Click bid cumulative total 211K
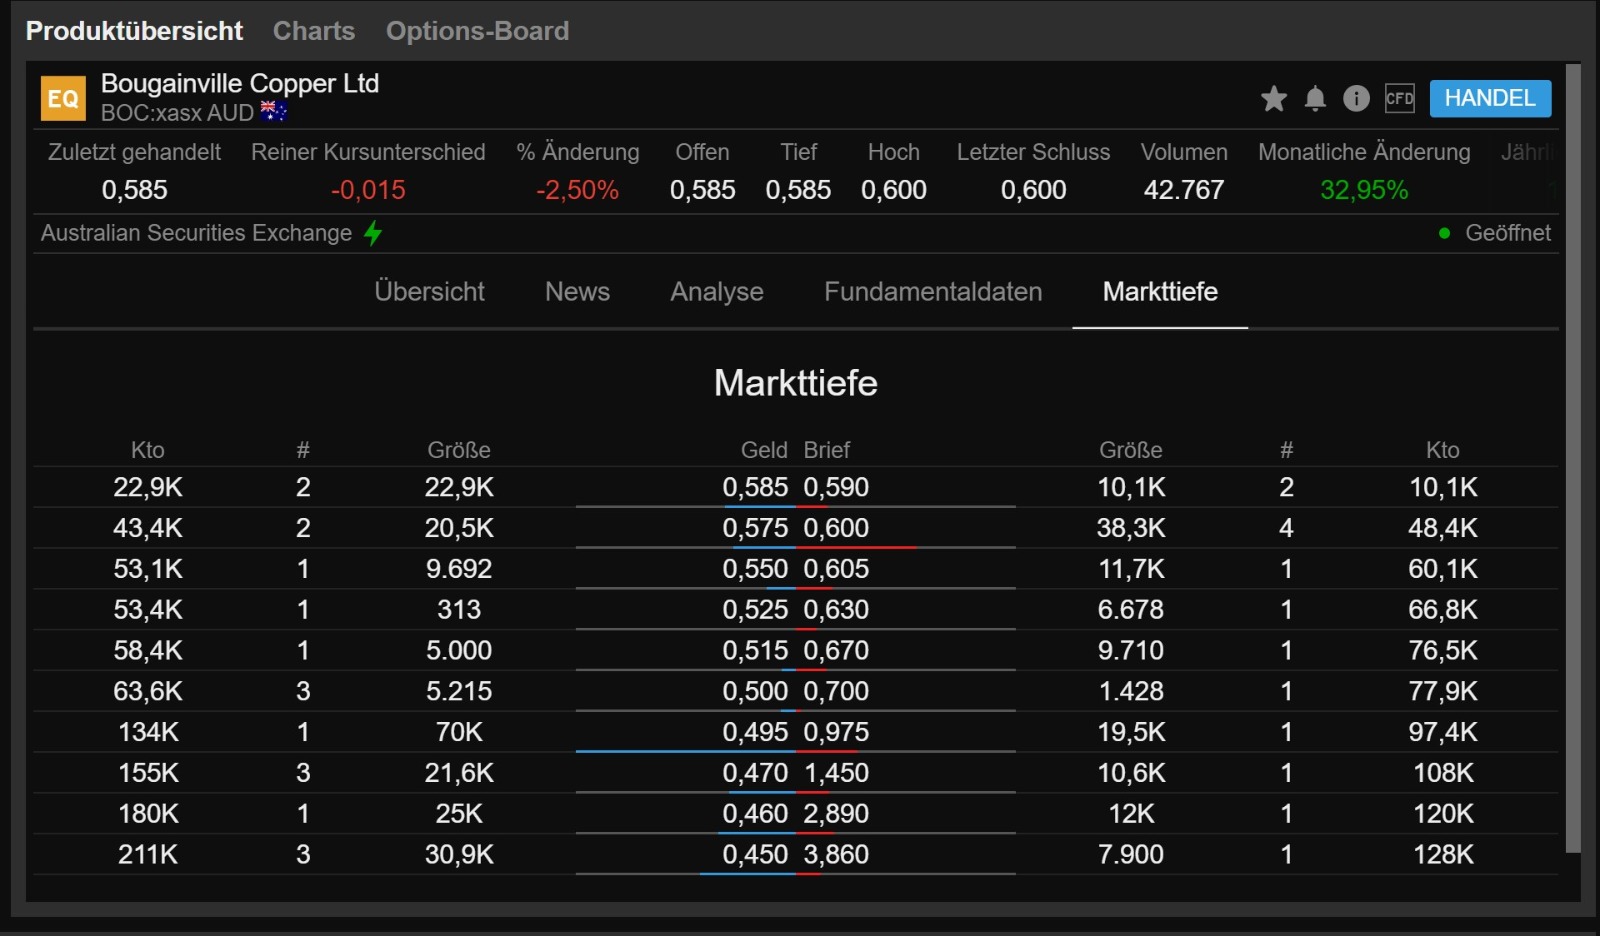1600x936 pixels. [148, 855]
